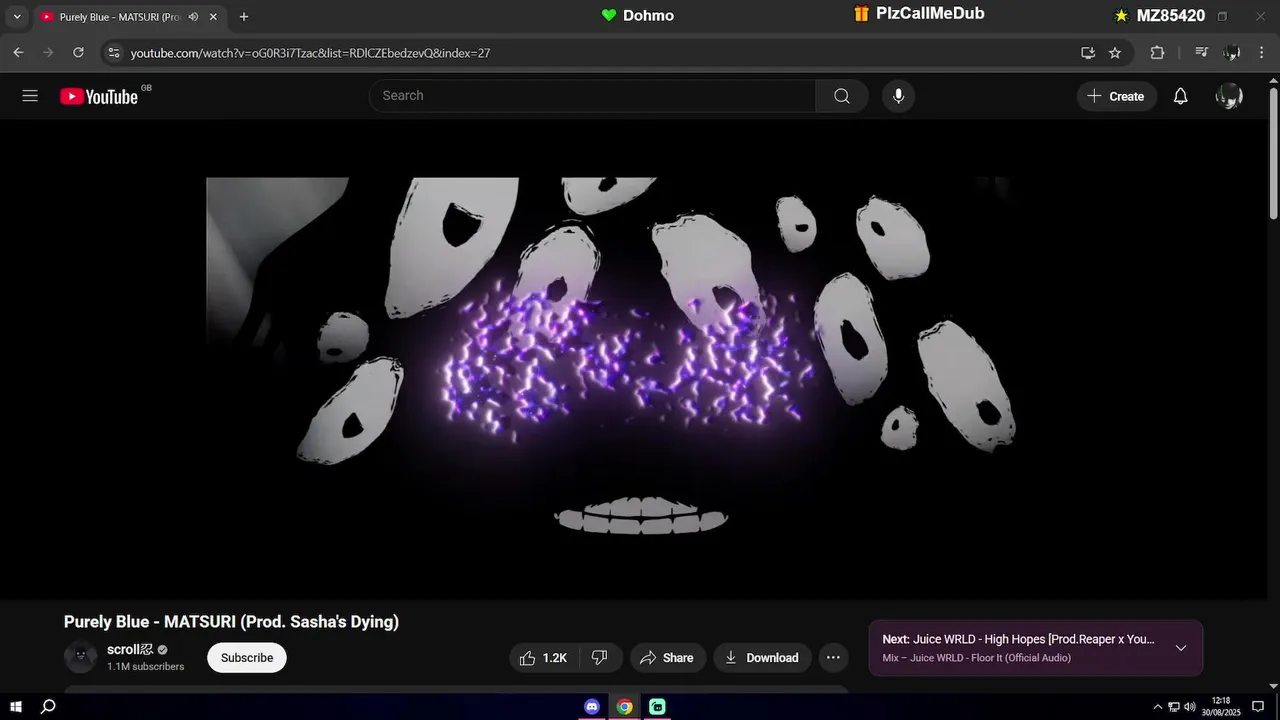Open the scroll channel avatar

pos(80,657)
